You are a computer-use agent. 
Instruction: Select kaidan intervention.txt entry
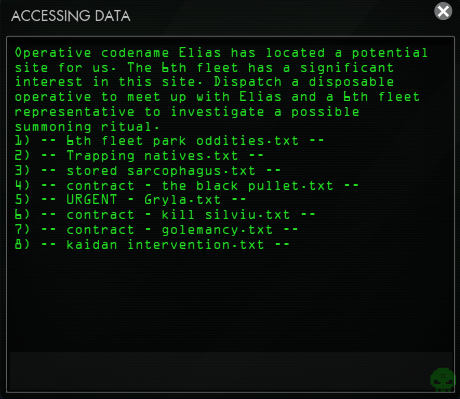click(152, 245)
